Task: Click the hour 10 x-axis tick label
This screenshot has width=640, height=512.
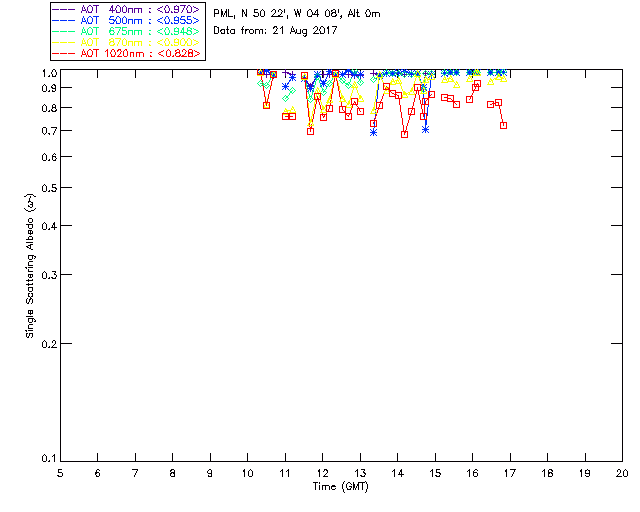Action: (x=247, y=473)
